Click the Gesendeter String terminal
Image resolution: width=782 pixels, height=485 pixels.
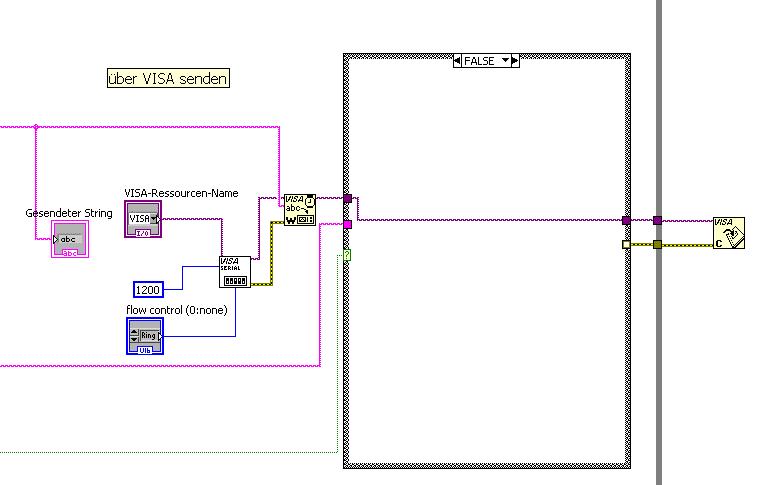coord(70,240)
